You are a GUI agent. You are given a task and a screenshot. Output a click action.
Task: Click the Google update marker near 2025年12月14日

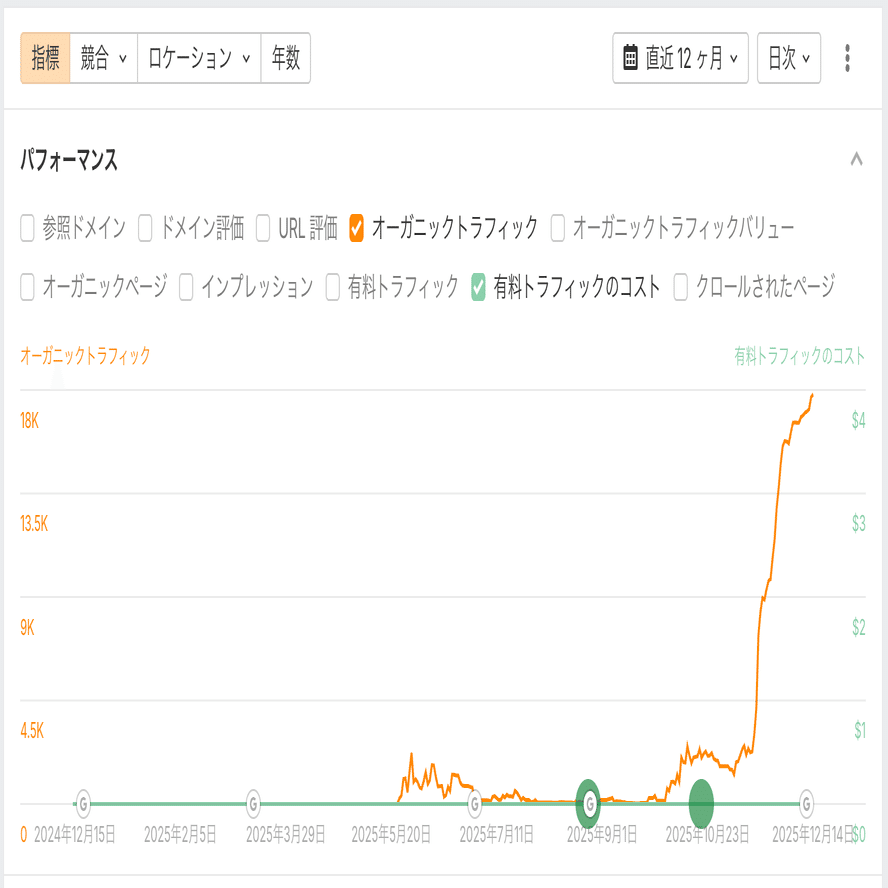[x=806, y=802]
